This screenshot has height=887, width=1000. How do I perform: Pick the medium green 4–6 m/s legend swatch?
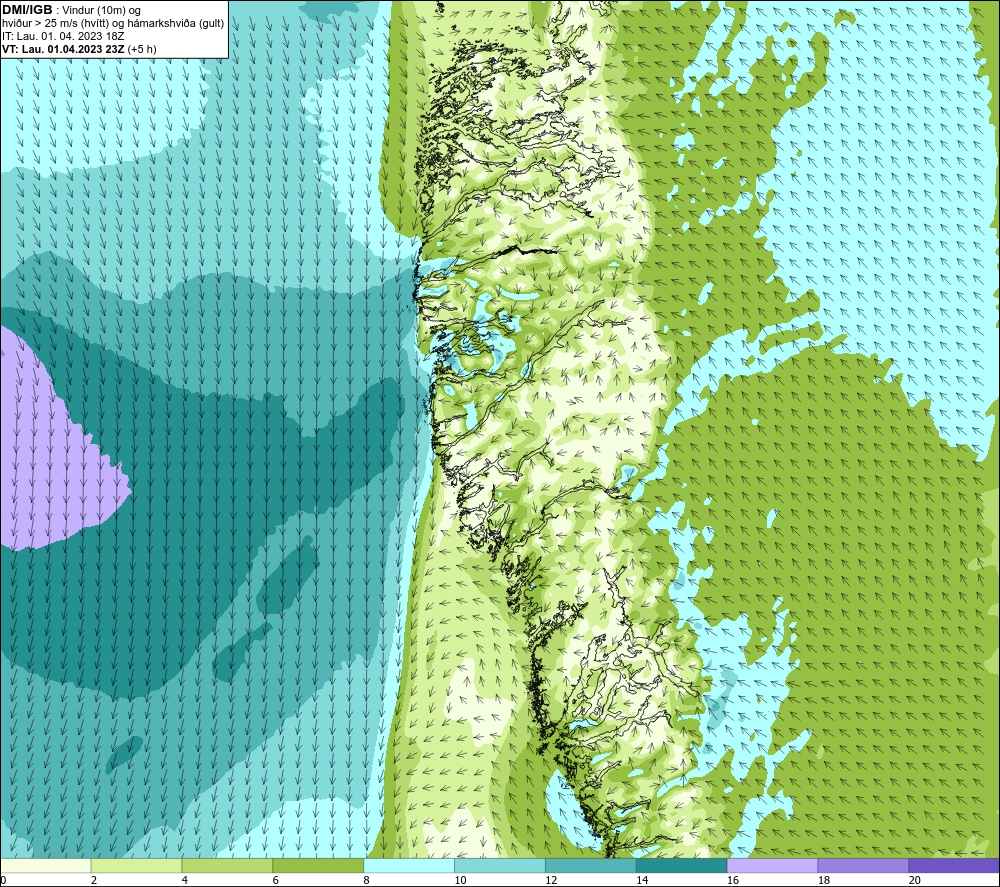[227, 866]
